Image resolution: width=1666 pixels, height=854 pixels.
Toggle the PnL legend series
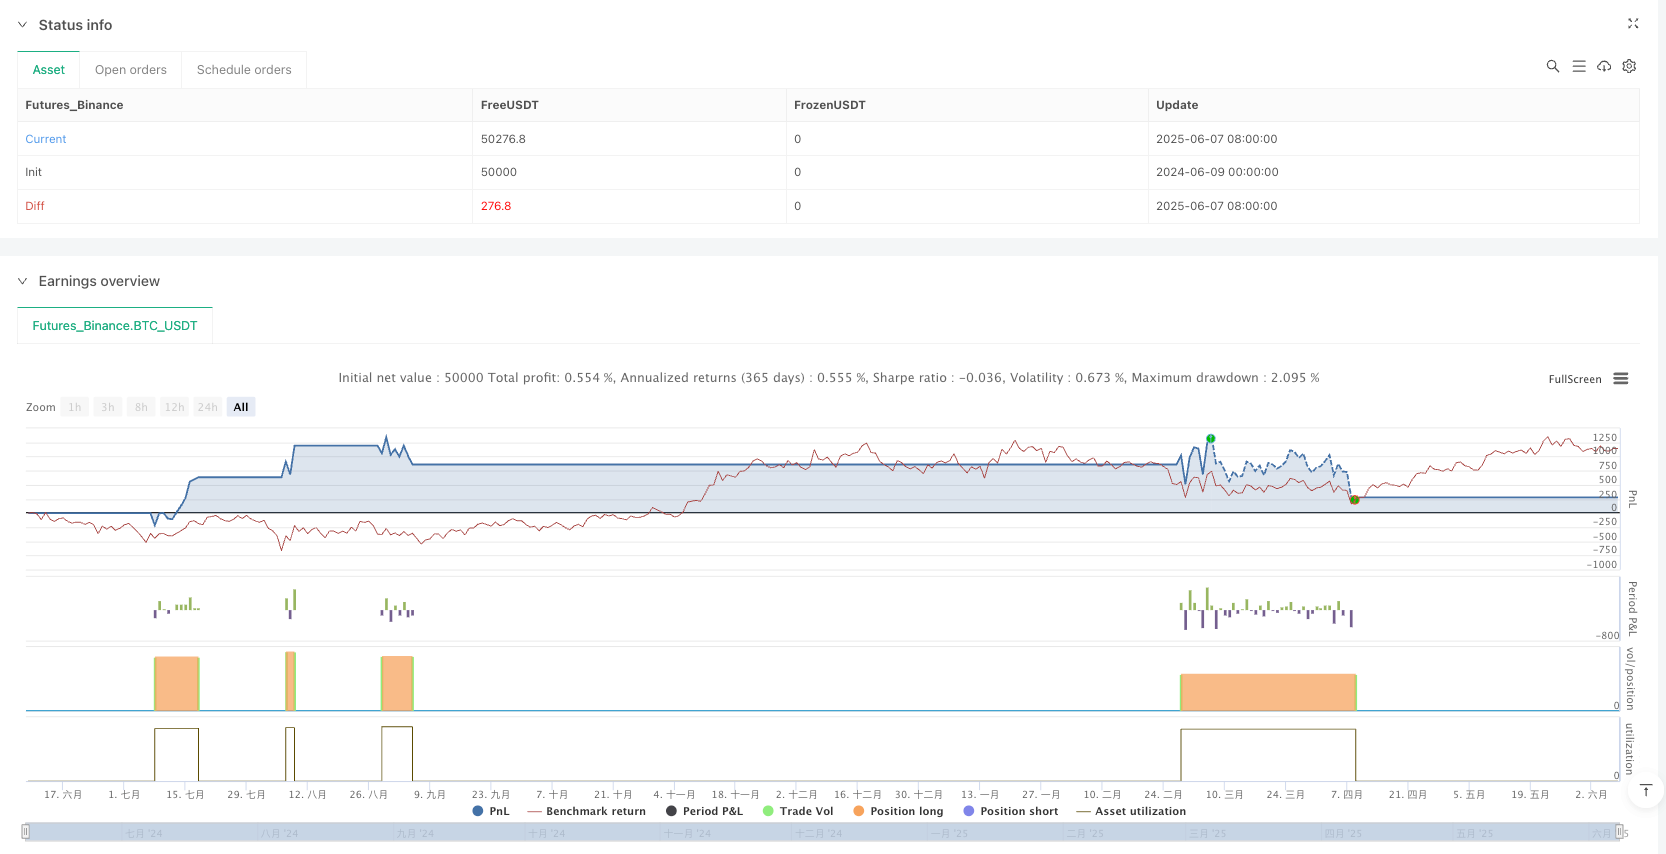click(490, 811)
